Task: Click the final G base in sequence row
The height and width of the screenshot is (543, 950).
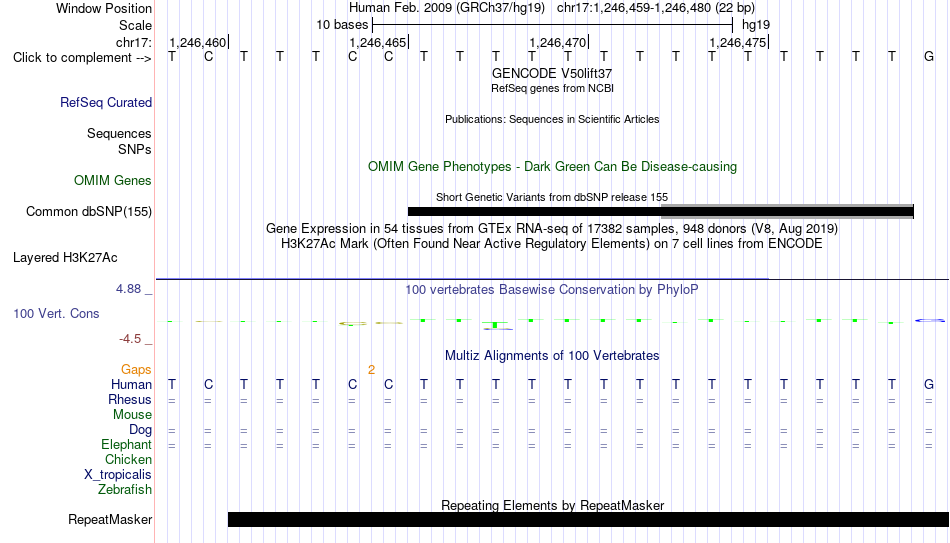Action: click(928, 56)
